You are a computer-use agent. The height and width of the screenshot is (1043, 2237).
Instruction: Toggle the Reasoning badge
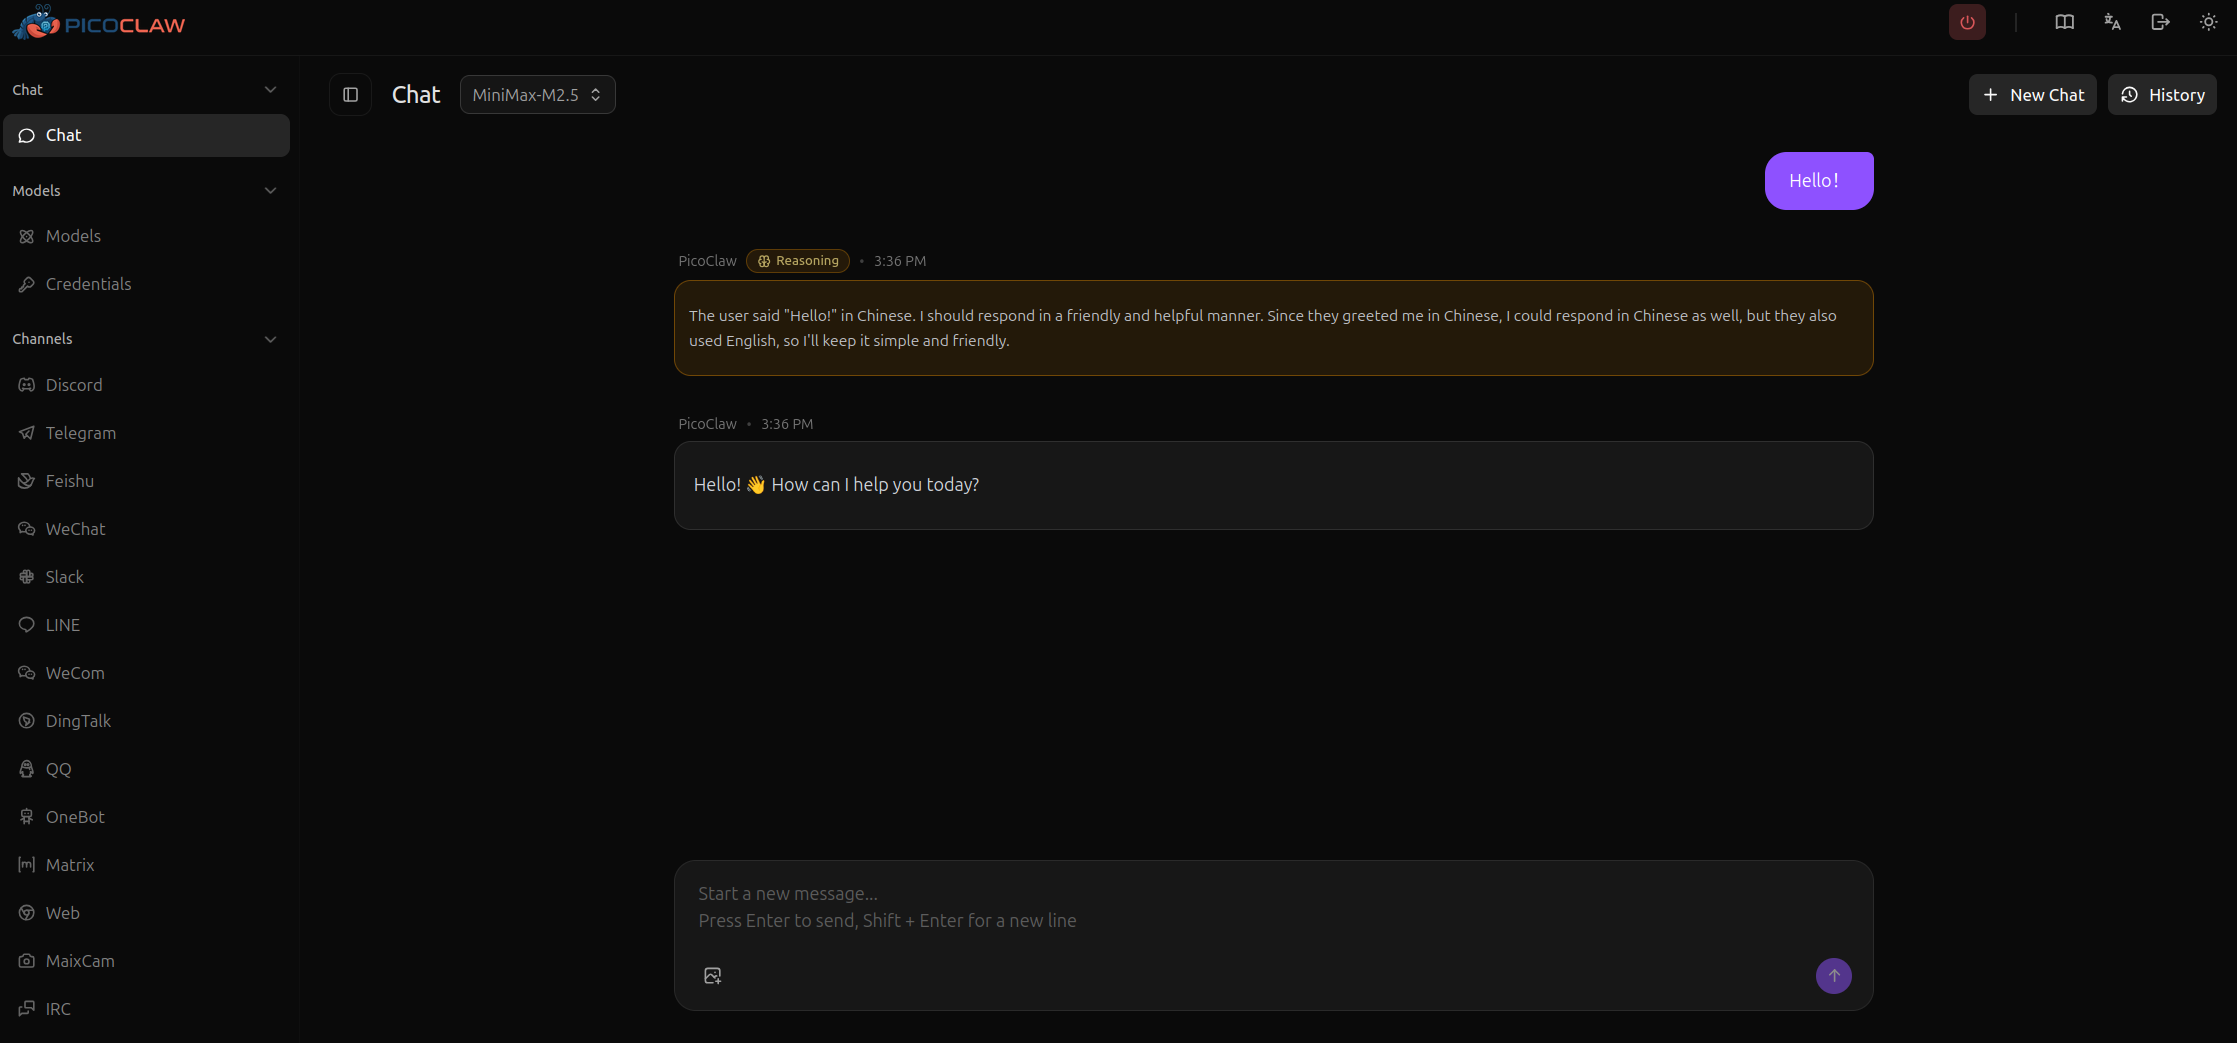pos(798,261)
